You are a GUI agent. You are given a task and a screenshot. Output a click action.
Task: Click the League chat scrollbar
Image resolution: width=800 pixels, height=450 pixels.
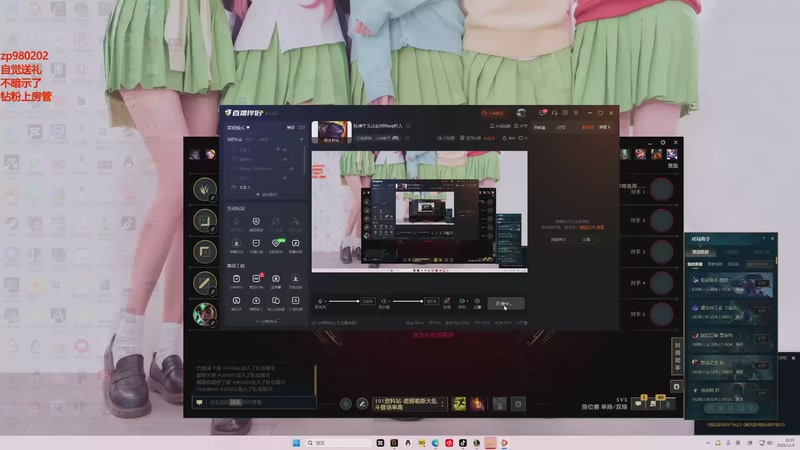click(315, 379)
